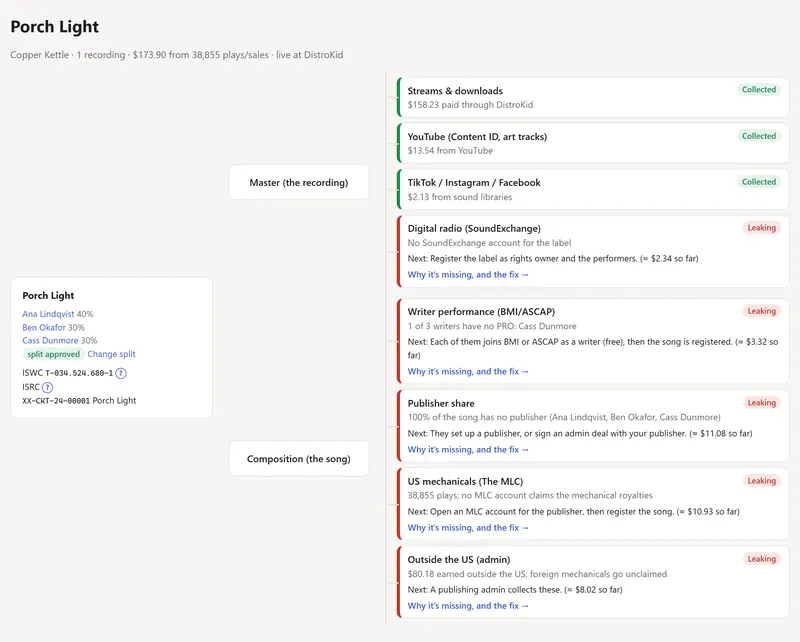Open Ana Lindqvist's writer profile
The image size is (800, 642).
[48, 314]
